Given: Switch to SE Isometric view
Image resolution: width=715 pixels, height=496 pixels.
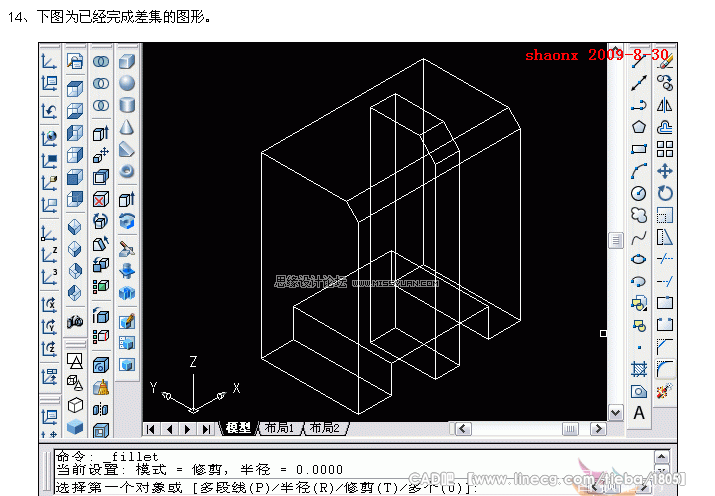Looking at the screenshot, I should [75, 249].
